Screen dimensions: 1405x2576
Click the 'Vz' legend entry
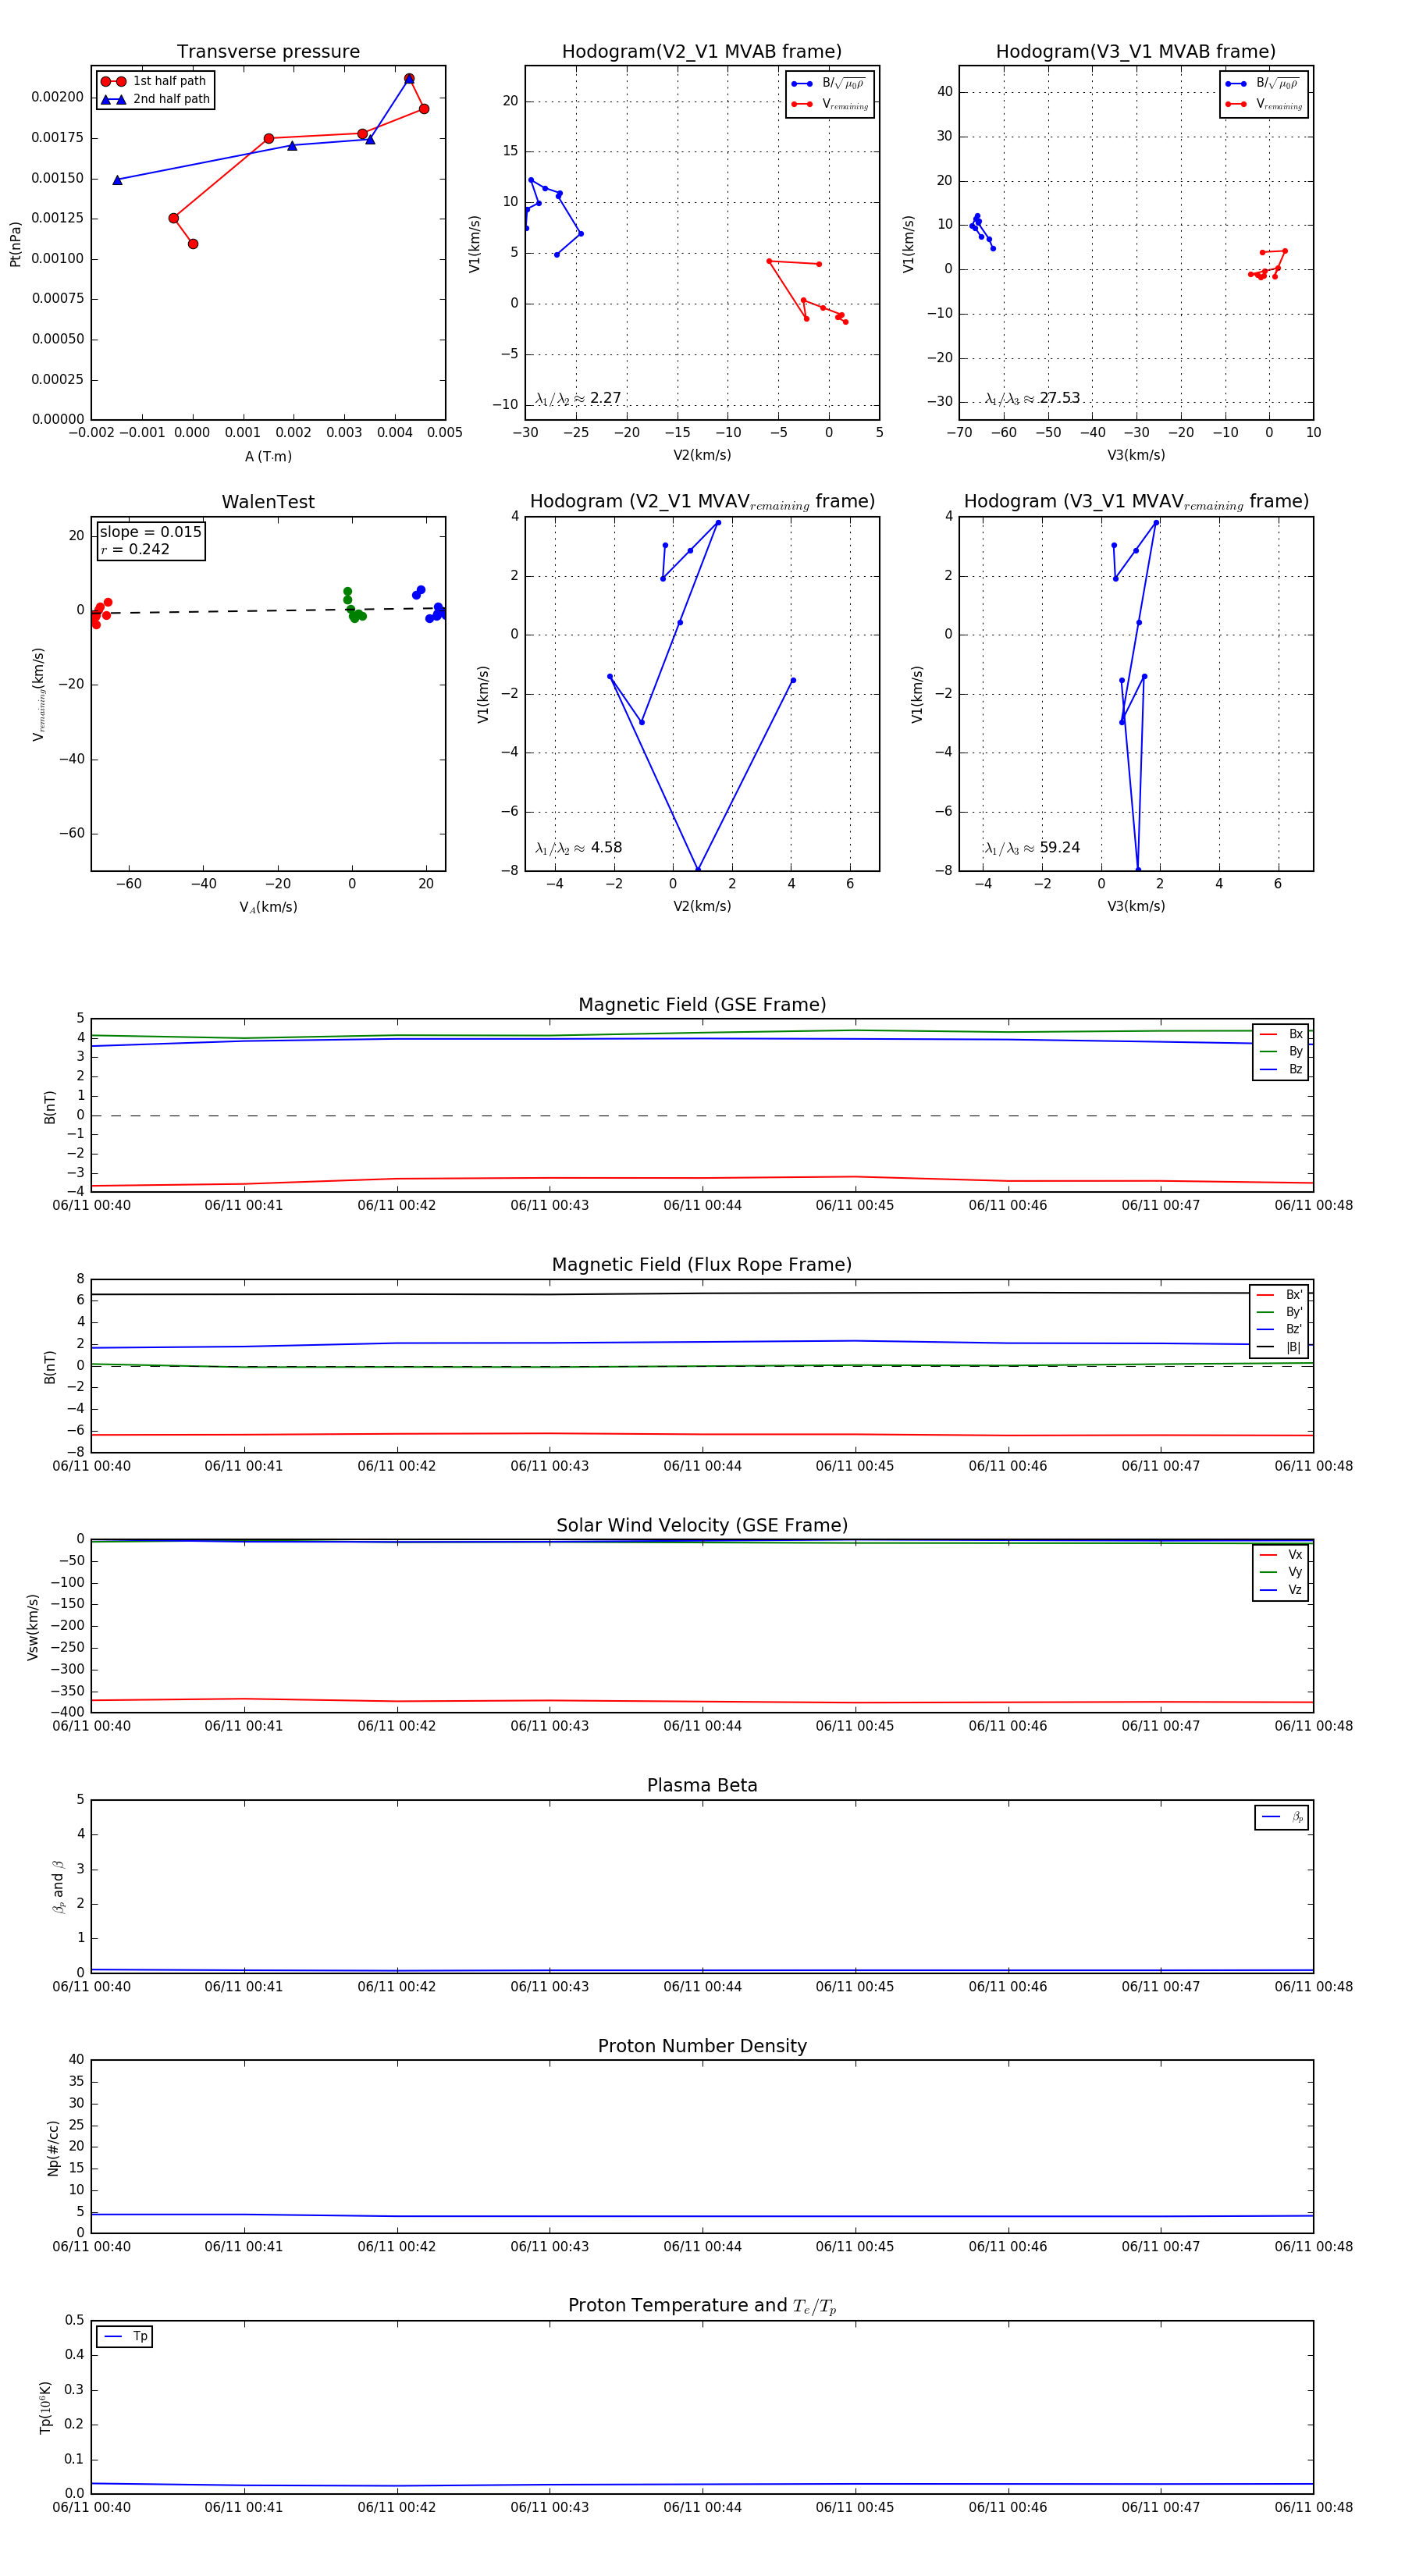1281,1590
